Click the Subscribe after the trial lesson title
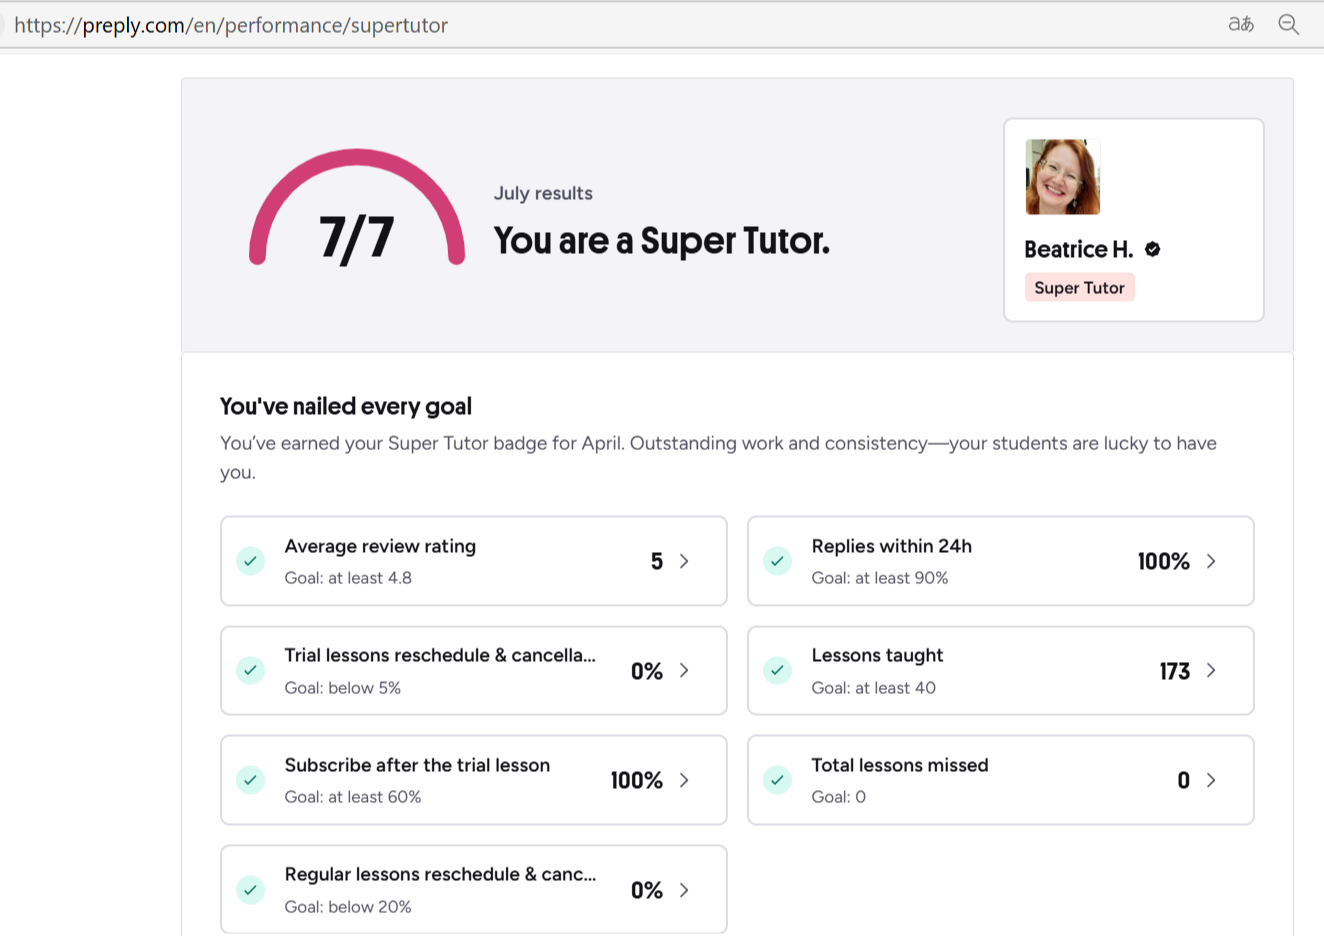 coord(417,765)
